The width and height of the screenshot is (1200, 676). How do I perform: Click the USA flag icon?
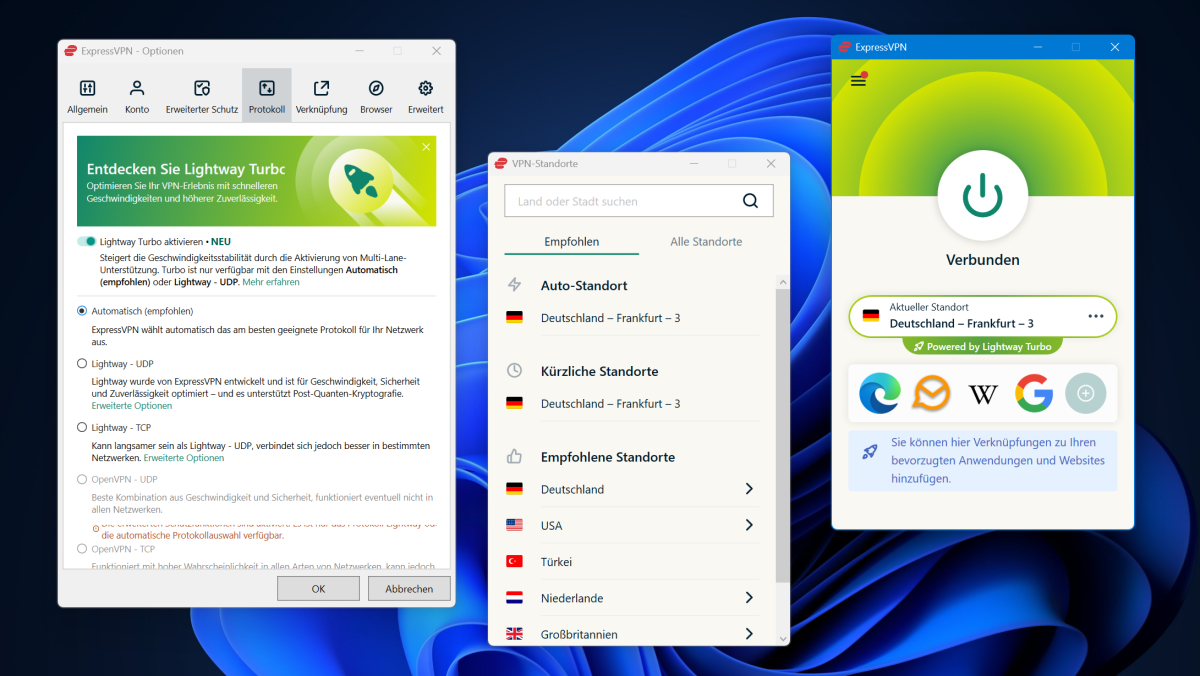pos(515,525)
